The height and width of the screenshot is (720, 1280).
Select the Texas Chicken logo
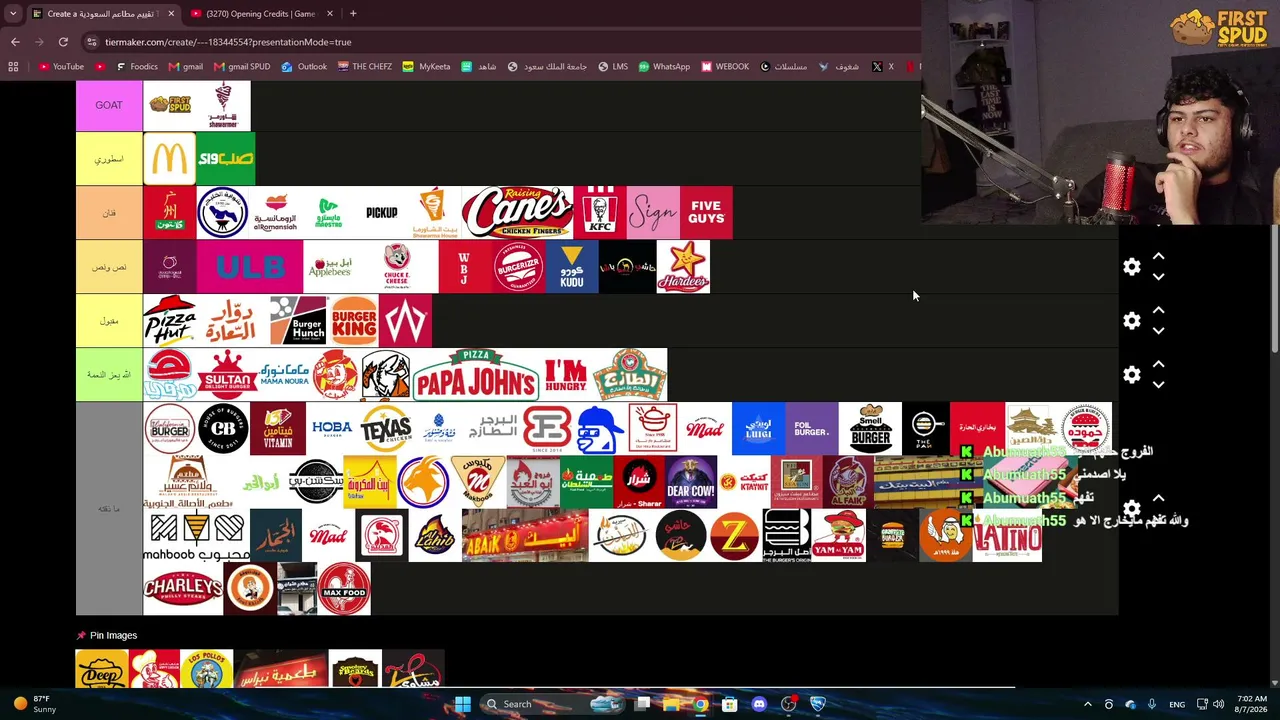(386, 429)
